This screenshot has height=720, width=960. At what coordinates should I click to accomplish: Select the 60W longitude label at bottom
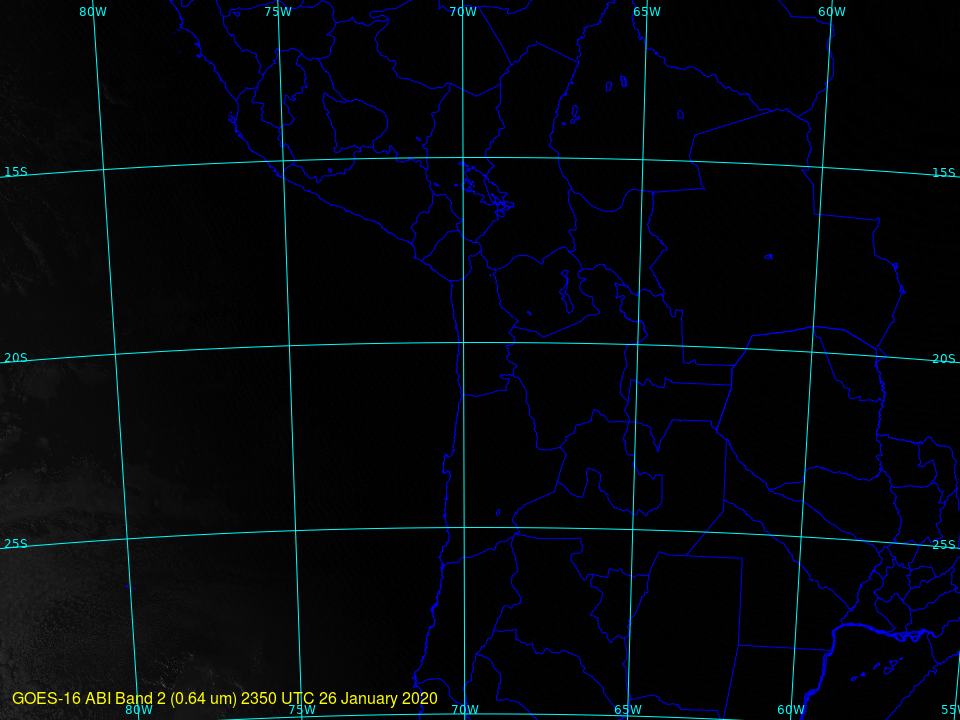(x=790, y=710)
